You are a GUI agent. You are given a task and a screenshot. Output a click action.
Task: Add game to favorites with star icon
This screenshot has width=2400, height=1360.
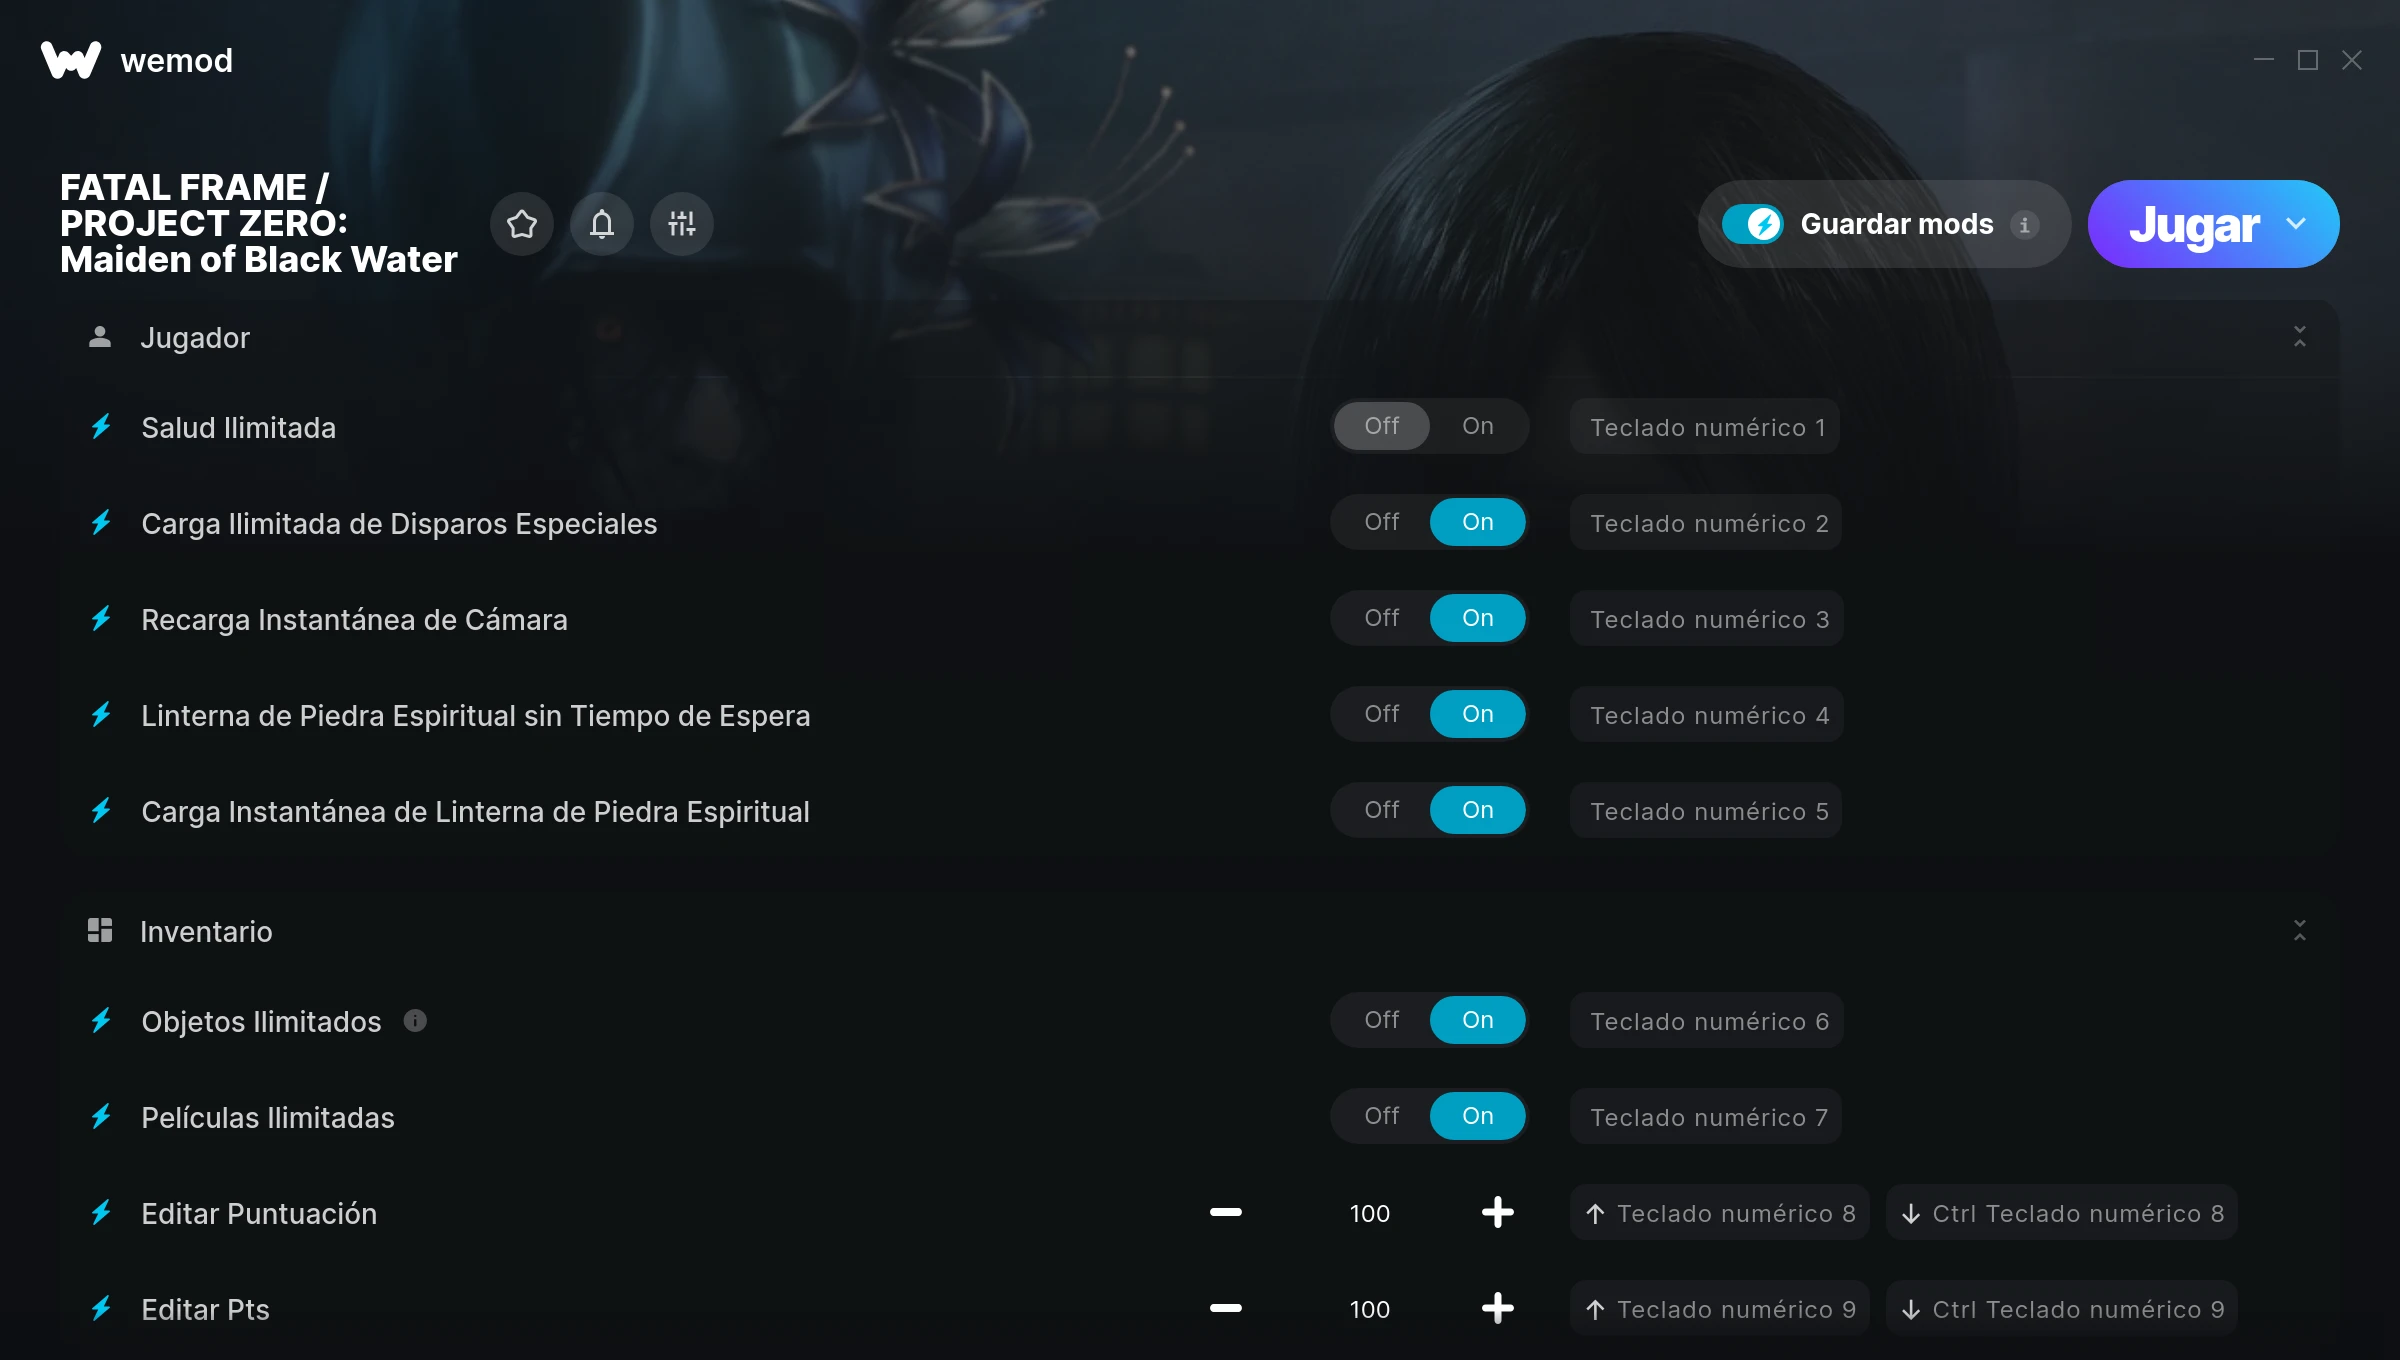(522, 224)
